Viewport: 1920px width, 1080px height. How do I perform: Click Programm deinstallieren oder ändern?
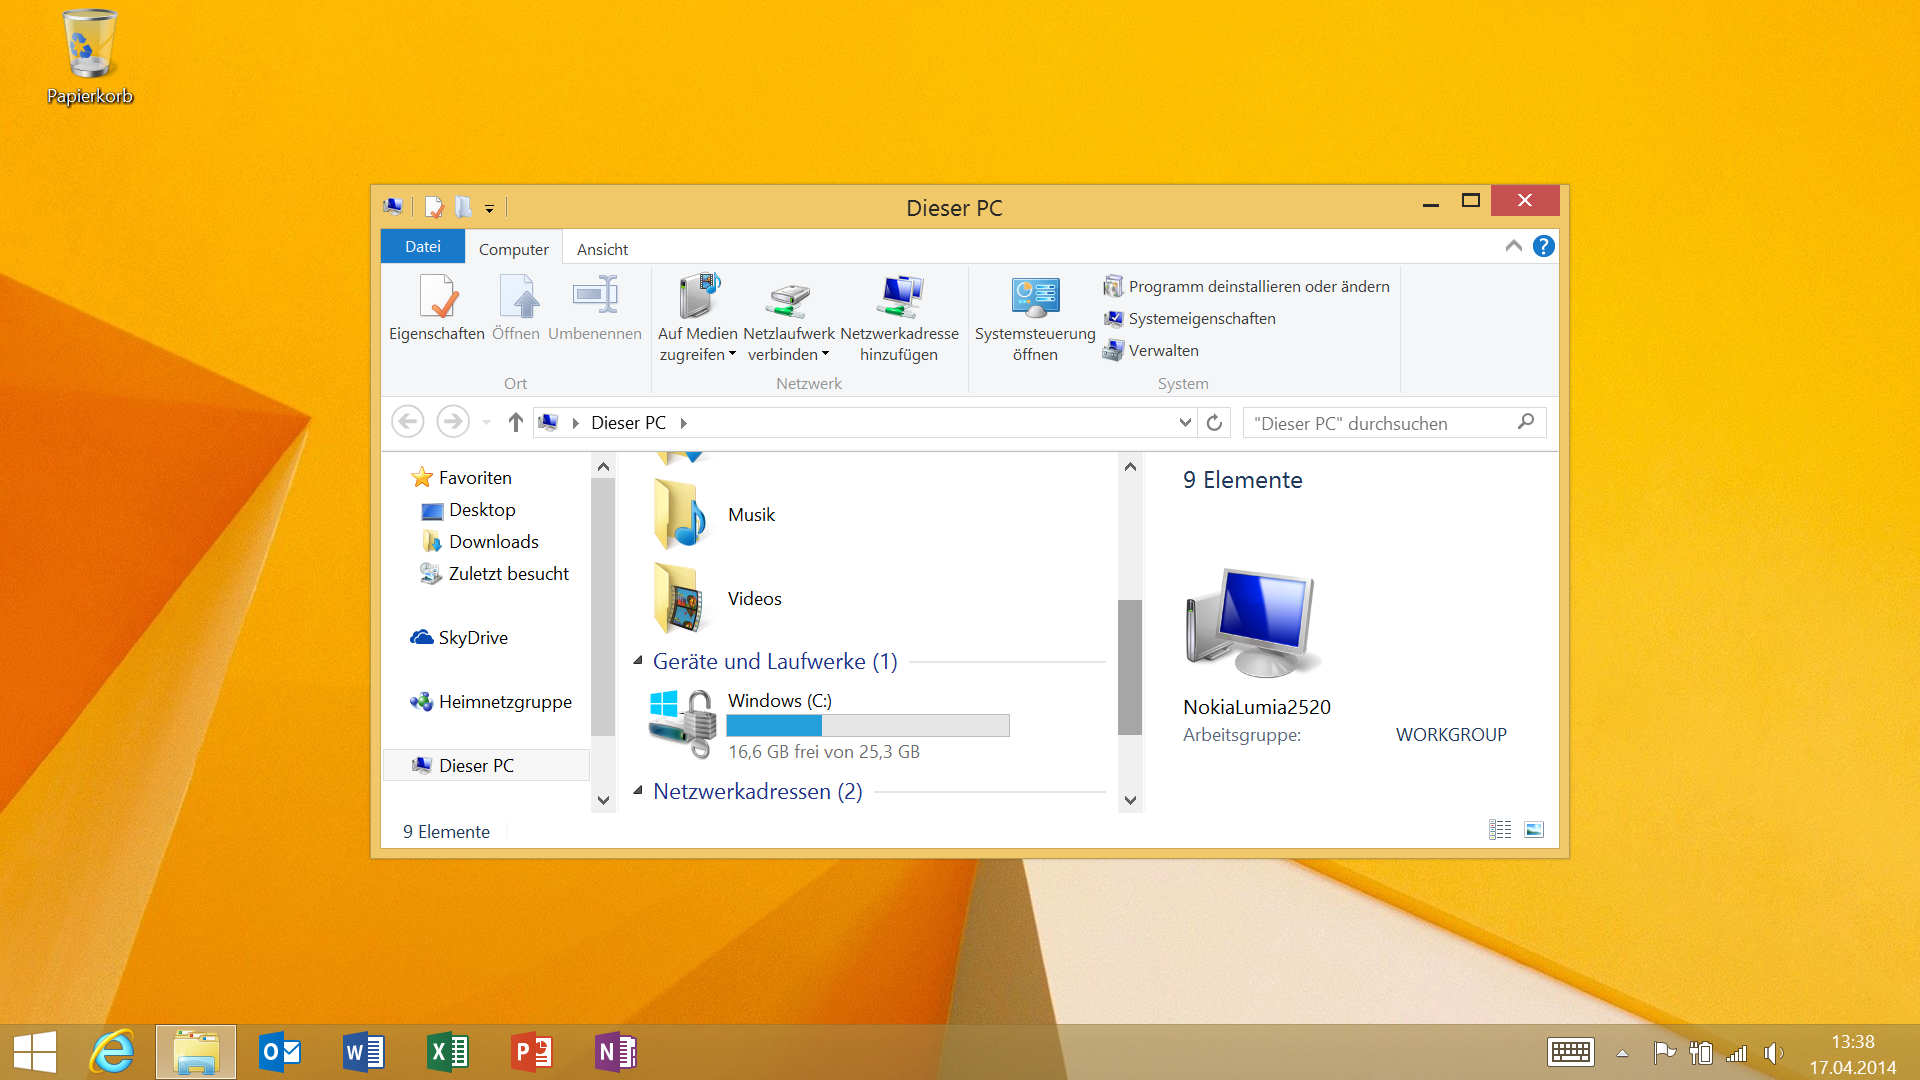tap(1258, 287)
